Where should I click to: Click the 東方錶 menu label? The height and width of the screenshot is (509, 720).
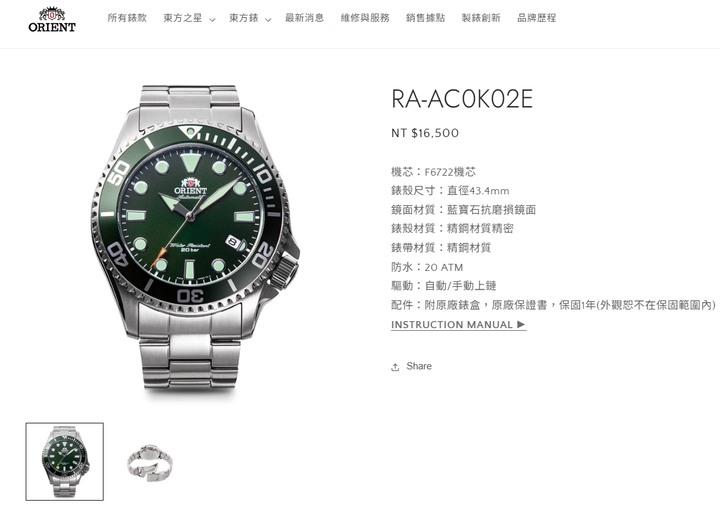pyautogui.click(x=244, y=18)
